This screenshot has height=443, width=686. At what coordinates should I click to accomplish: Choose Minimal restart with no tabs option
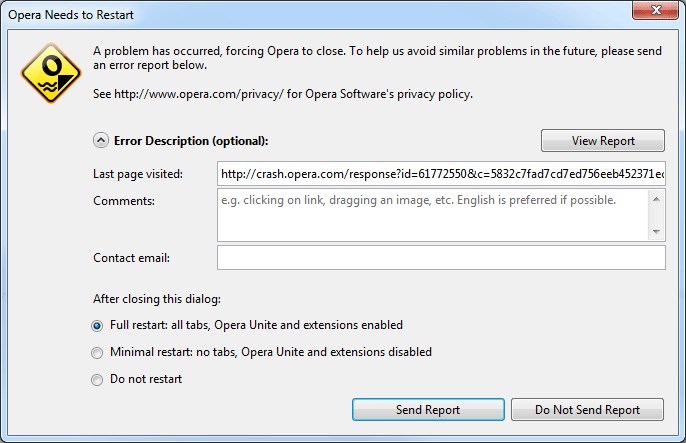[97, 352]
